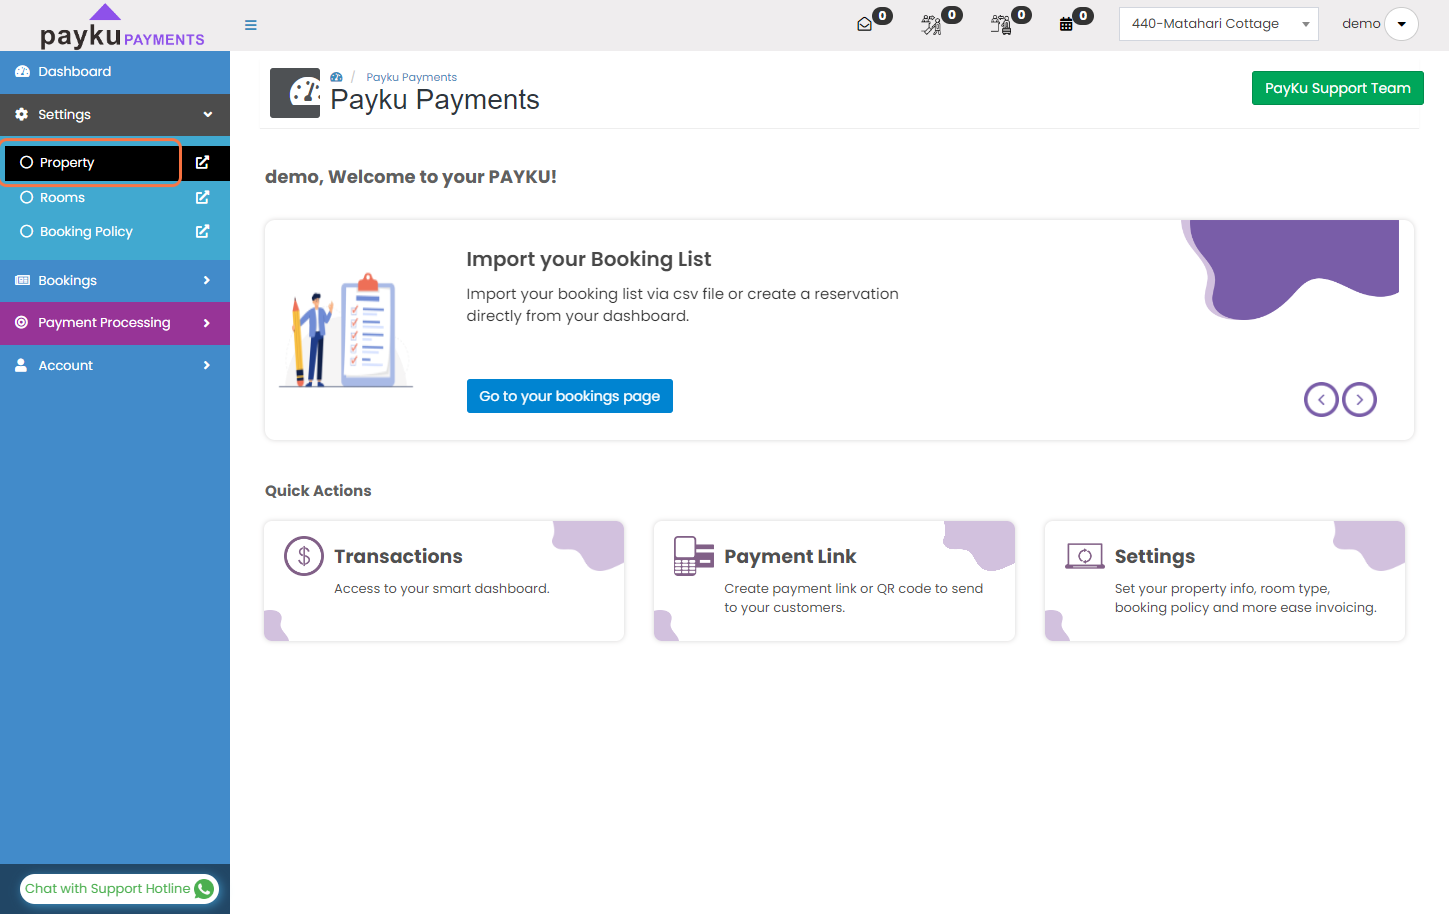The height and width of the screenshot is (914, 1449).
Task: Click the page header dashboard gauge icon
Action: click(295, 93)
